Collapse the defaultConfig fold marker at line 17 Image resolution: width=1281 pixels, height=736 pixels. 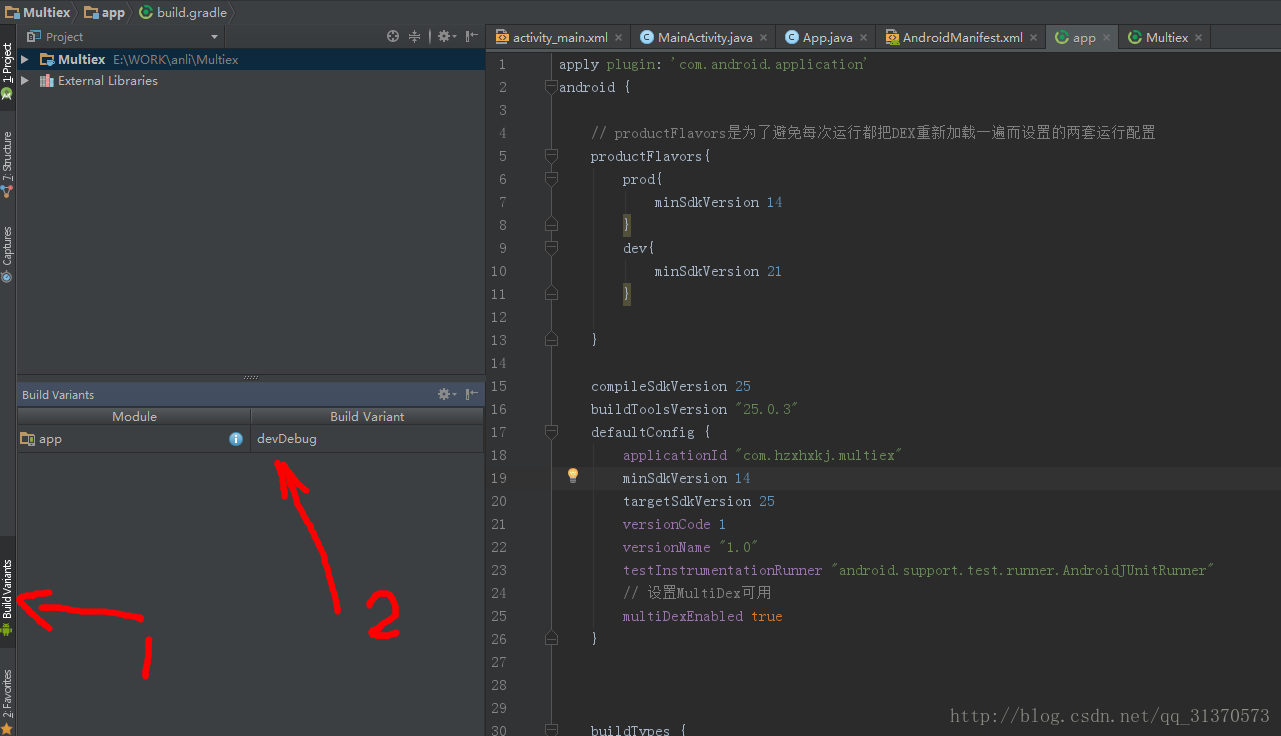coord(550,432)
